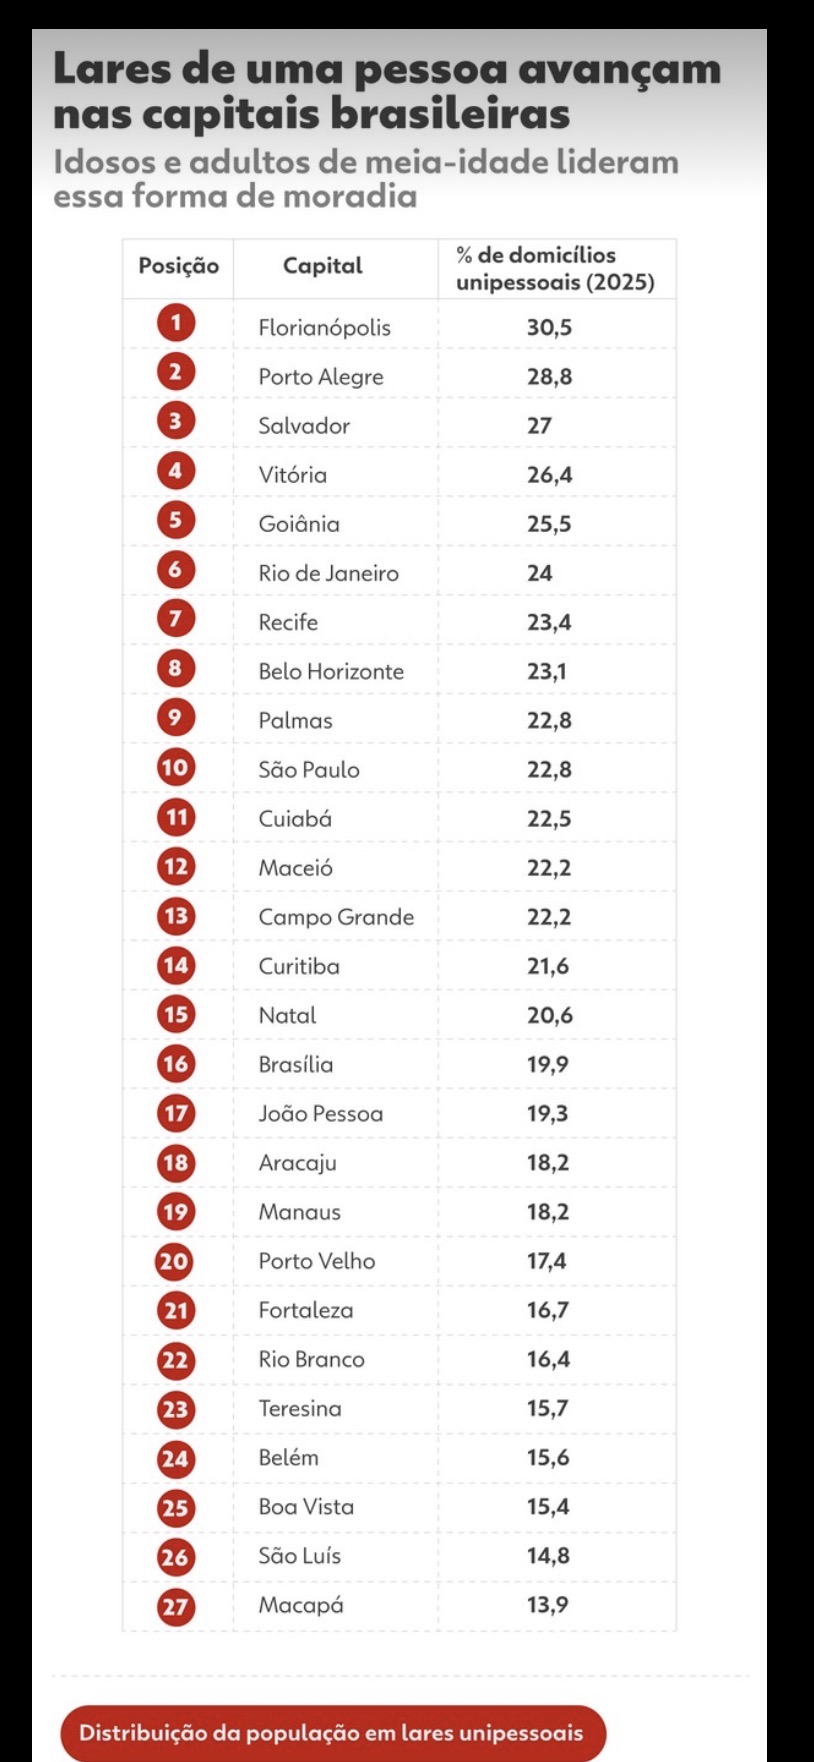The image size is (814, 1762).
Task: Click the Florianópolis capital name
Action: (324, 328)
